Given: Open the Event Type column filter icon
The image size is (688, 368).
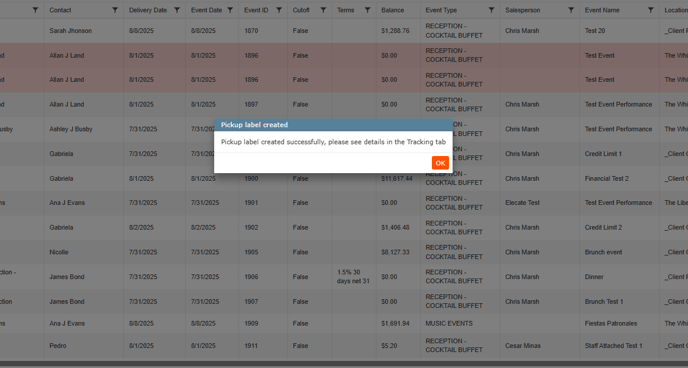Looking at the screenshot, I should click(x=491, y=10).
